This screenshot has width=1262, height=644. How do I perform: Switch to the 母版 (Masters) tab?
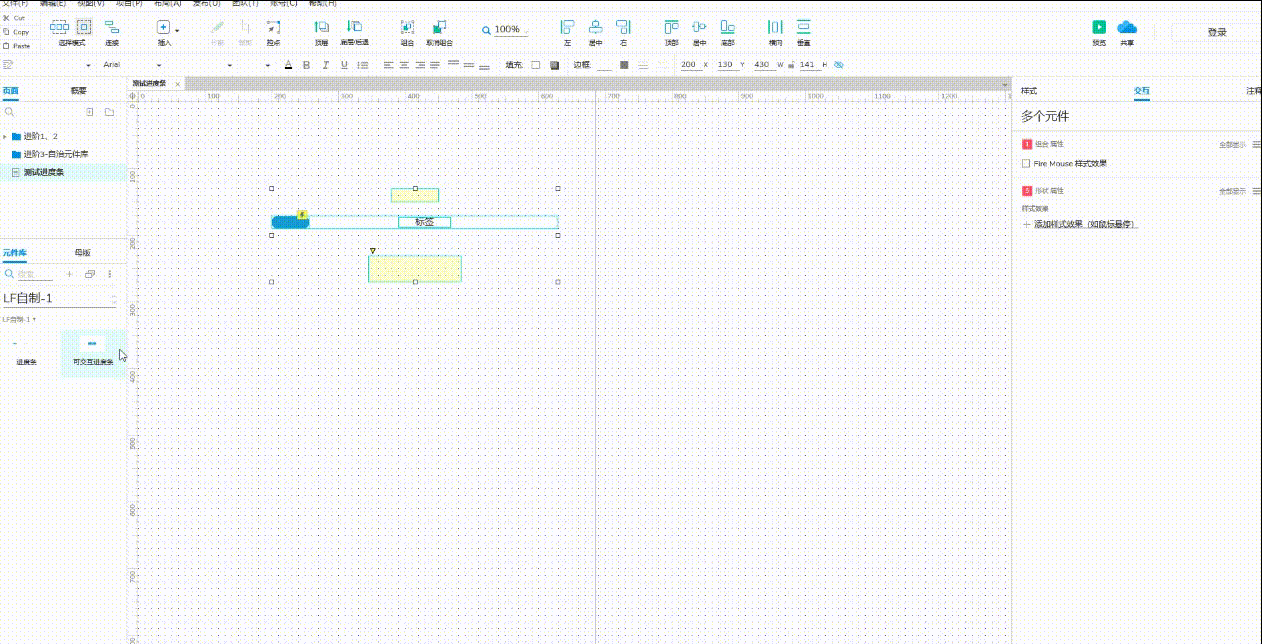(83, 253)
